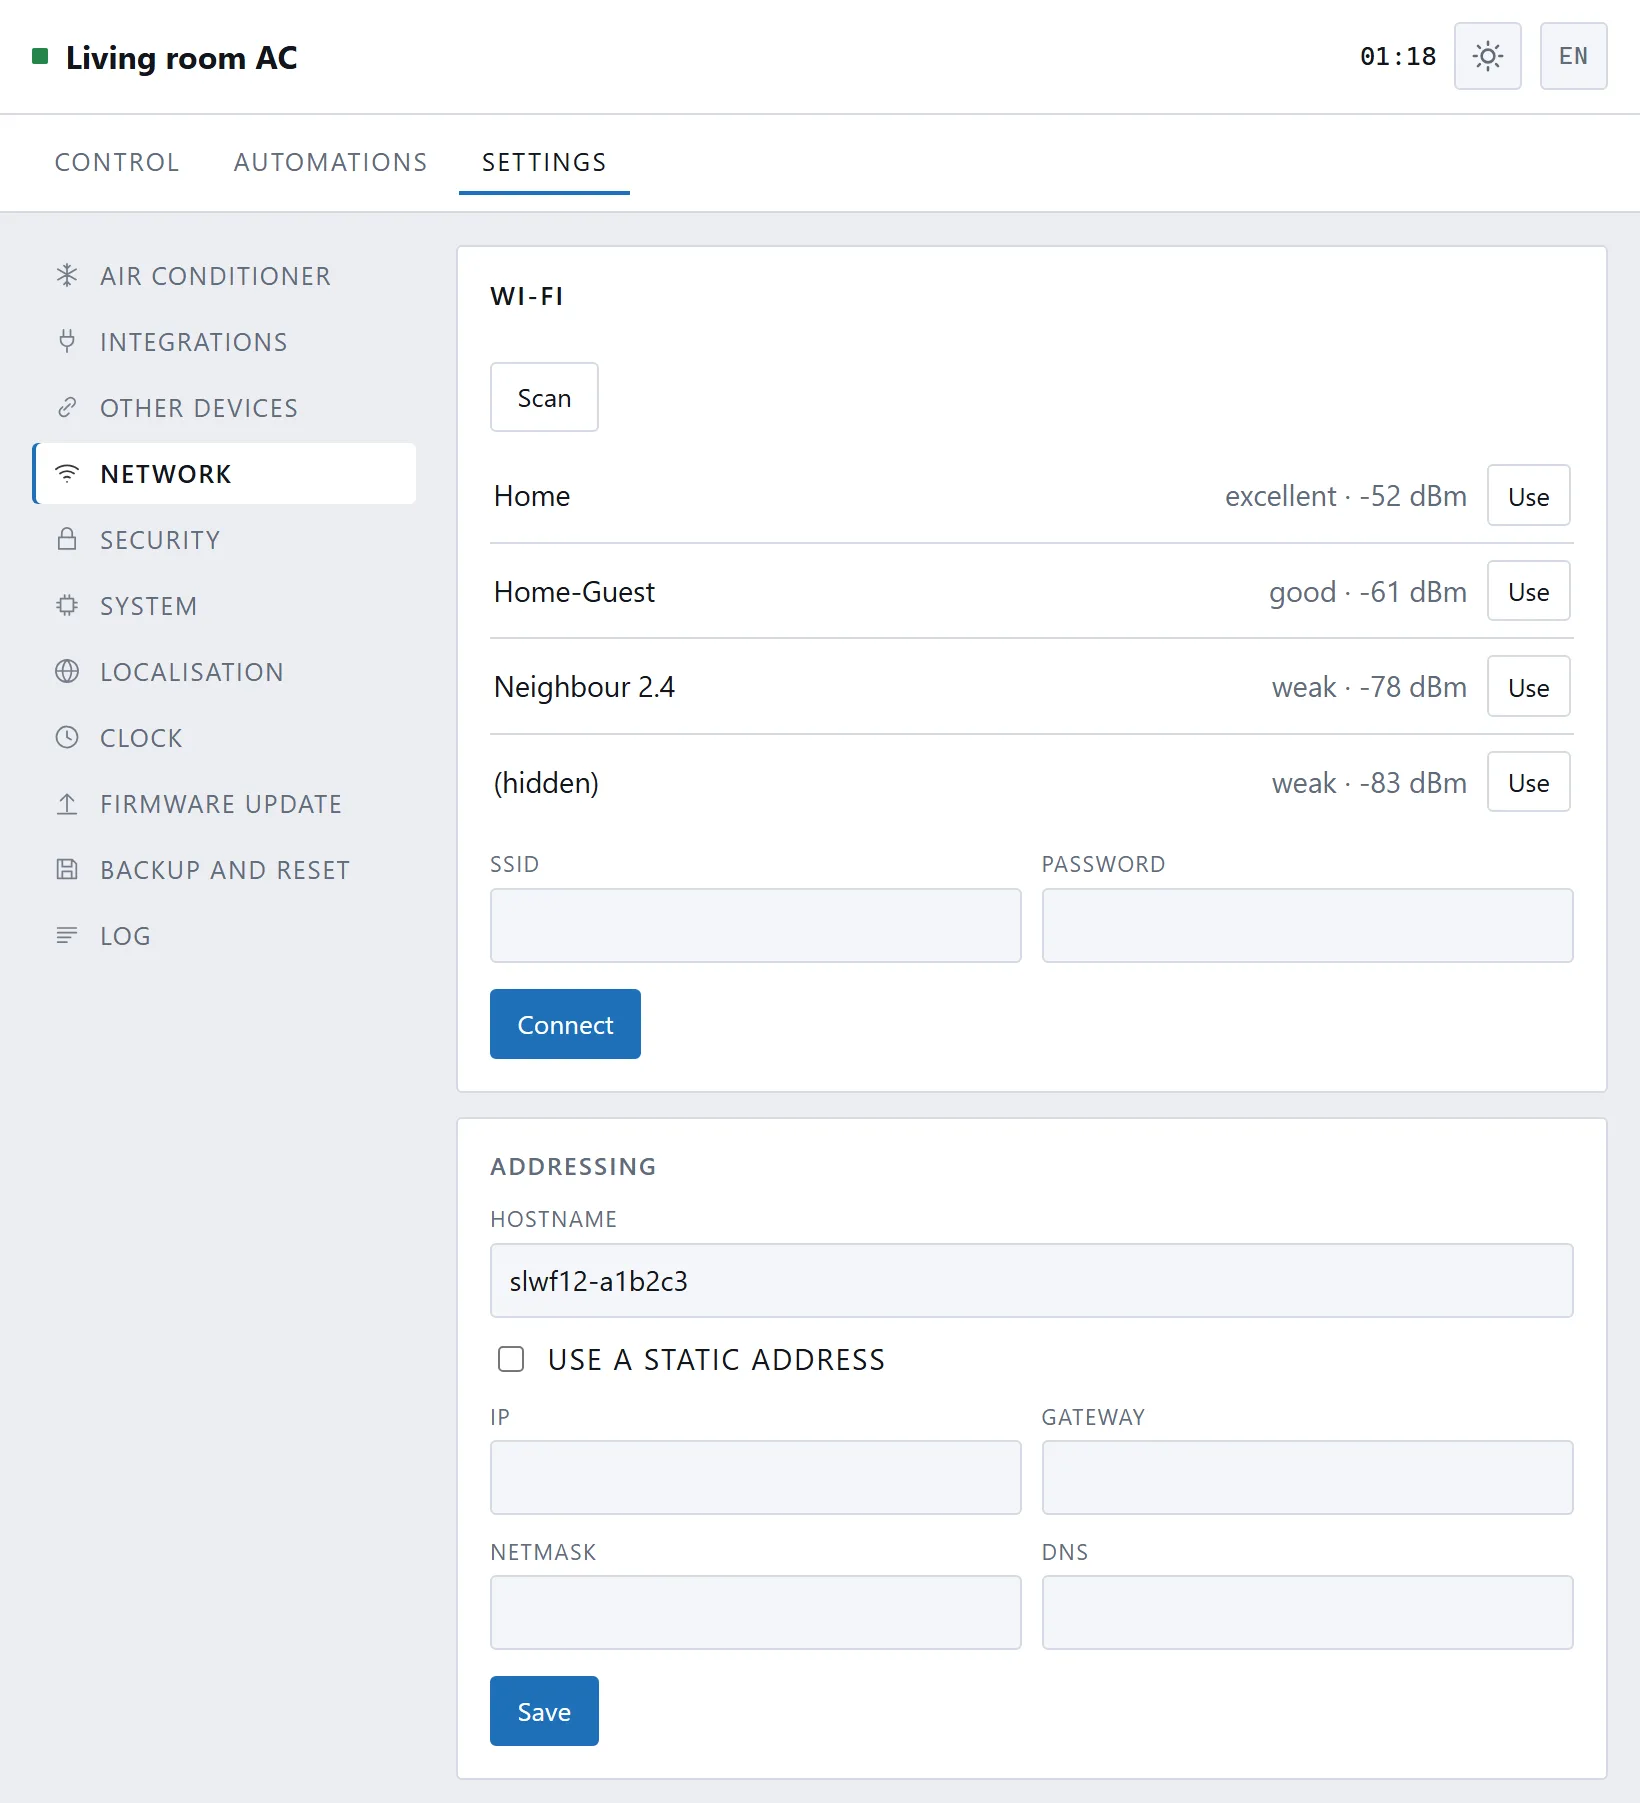Focus the Password input field
The height and width of the screenshot is (1803, 1640).
click(x=1307, y=925)
